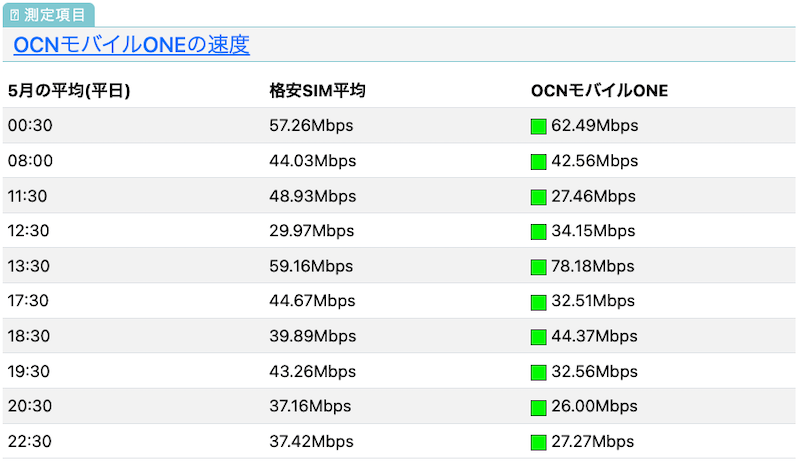Click green swatch beside 34.15Mbps
800x463 pixels.
tap(538, 232)
